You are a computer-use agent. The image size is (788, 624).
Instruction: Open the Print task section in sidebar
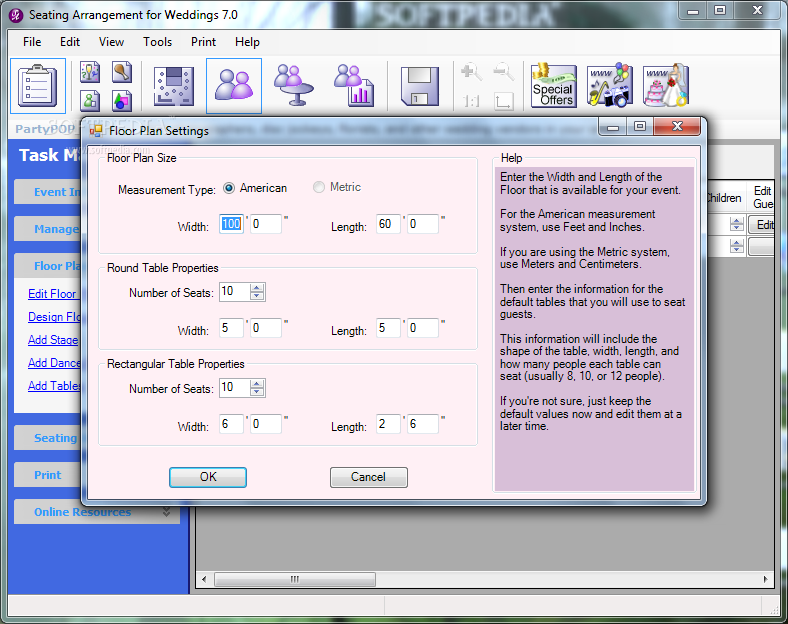click(48, 475)
